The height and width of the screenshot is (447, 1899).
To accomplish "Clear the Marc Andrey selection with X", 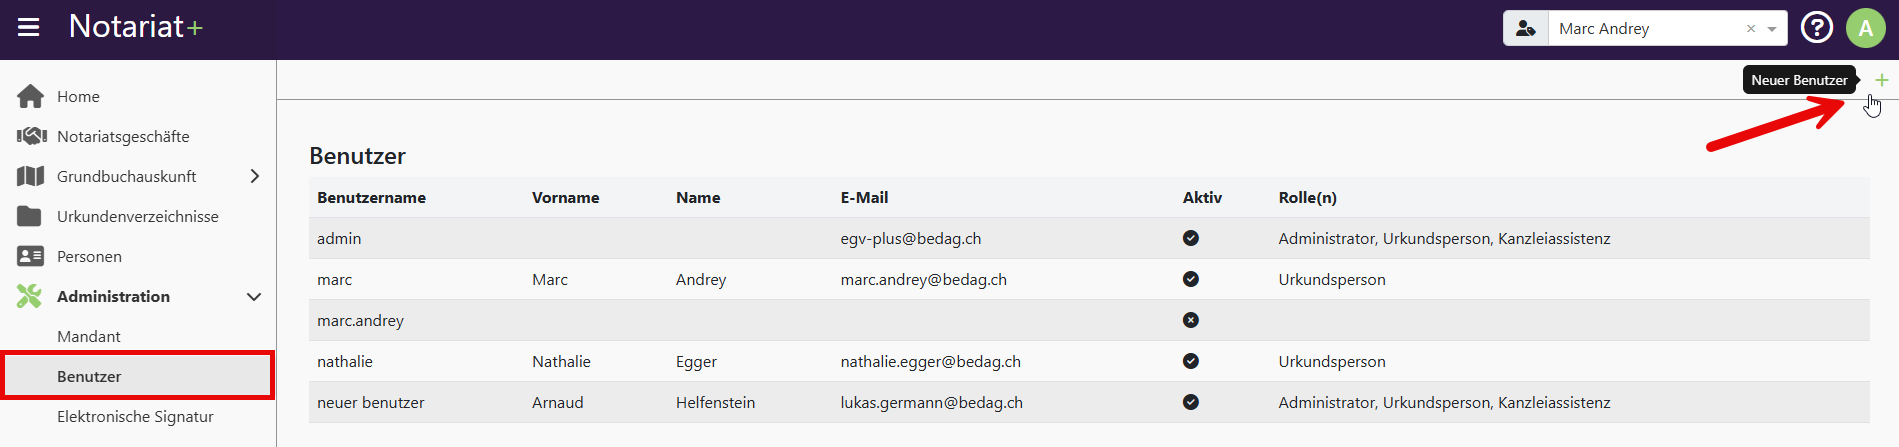I will pos(1750,29).
